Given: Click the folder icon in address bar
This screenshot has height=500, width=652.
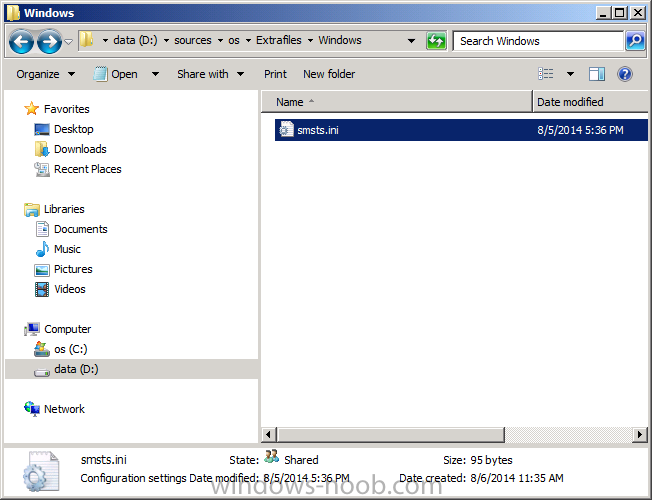Looking at the screenshot, I should point(86,40).
